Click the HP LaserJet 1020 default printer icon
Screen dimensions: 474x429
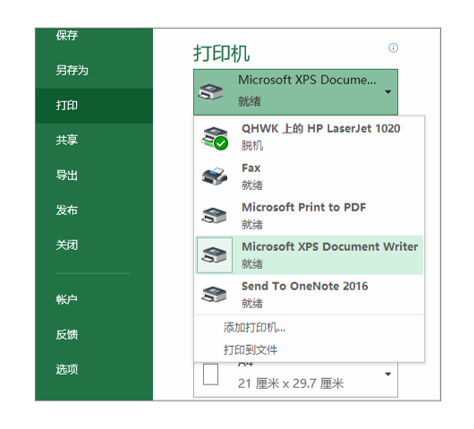[215, 138]
